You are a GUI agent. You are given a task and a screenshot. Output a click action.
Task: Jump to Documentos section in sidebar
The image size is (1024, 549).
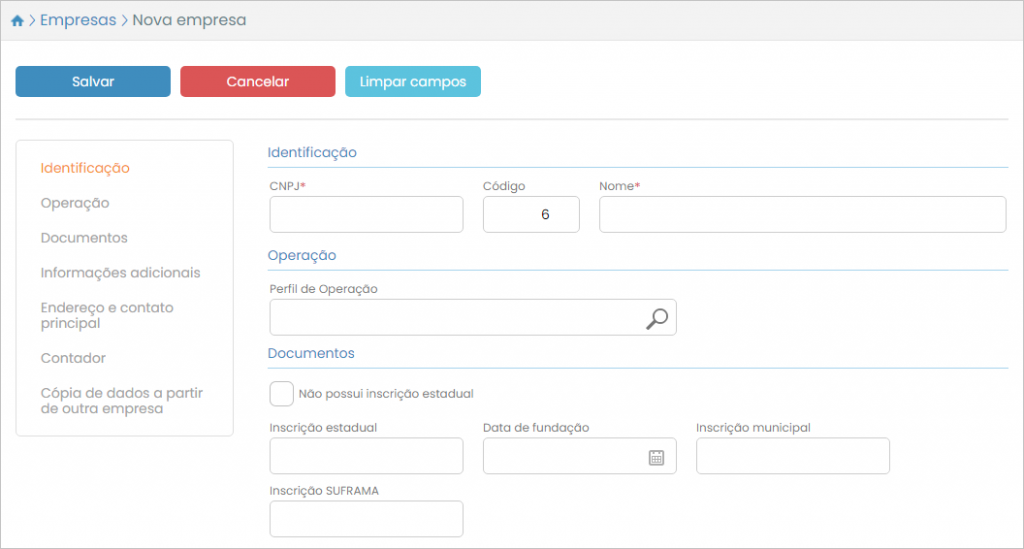84,238
